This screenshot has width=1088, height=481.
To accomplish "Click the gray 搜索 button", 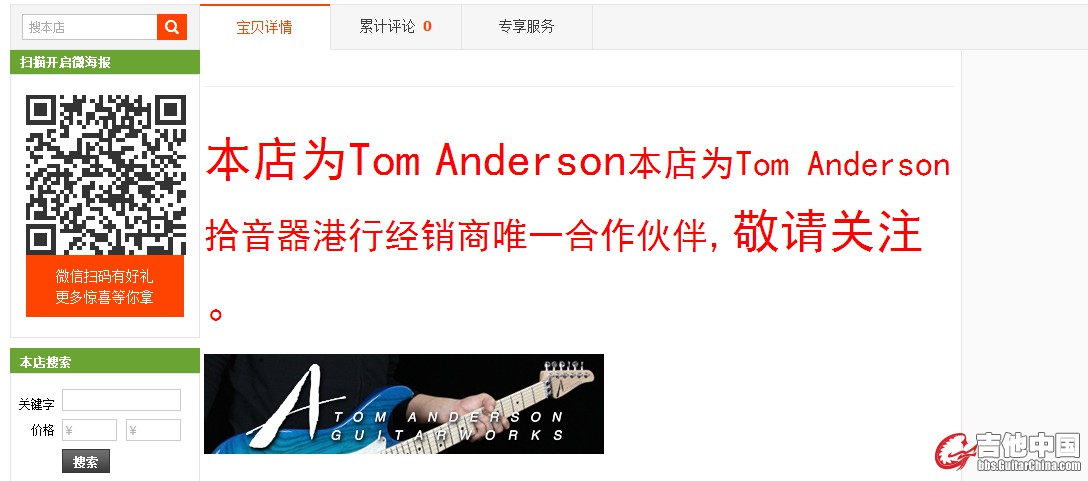I will coord(86,462).
